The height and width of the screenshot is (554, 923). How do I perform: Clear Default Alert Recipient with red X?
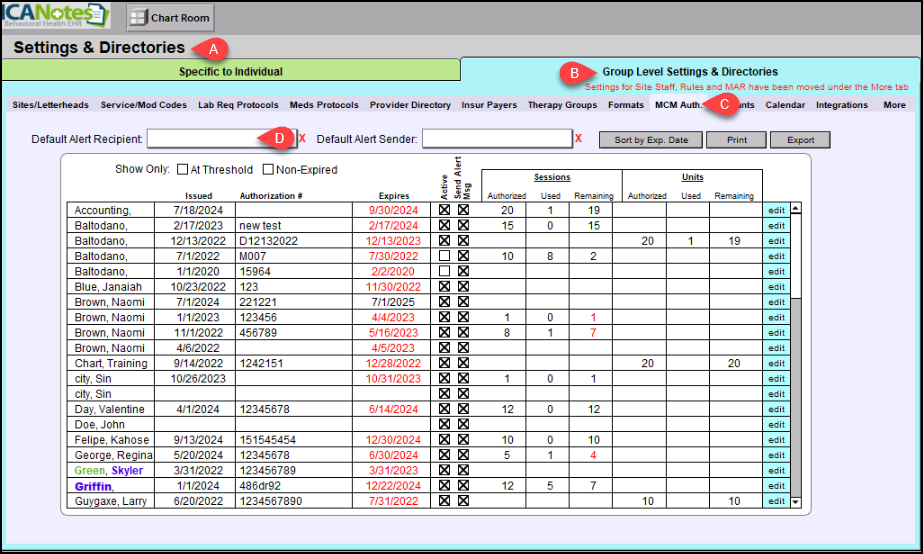(303, 139)
